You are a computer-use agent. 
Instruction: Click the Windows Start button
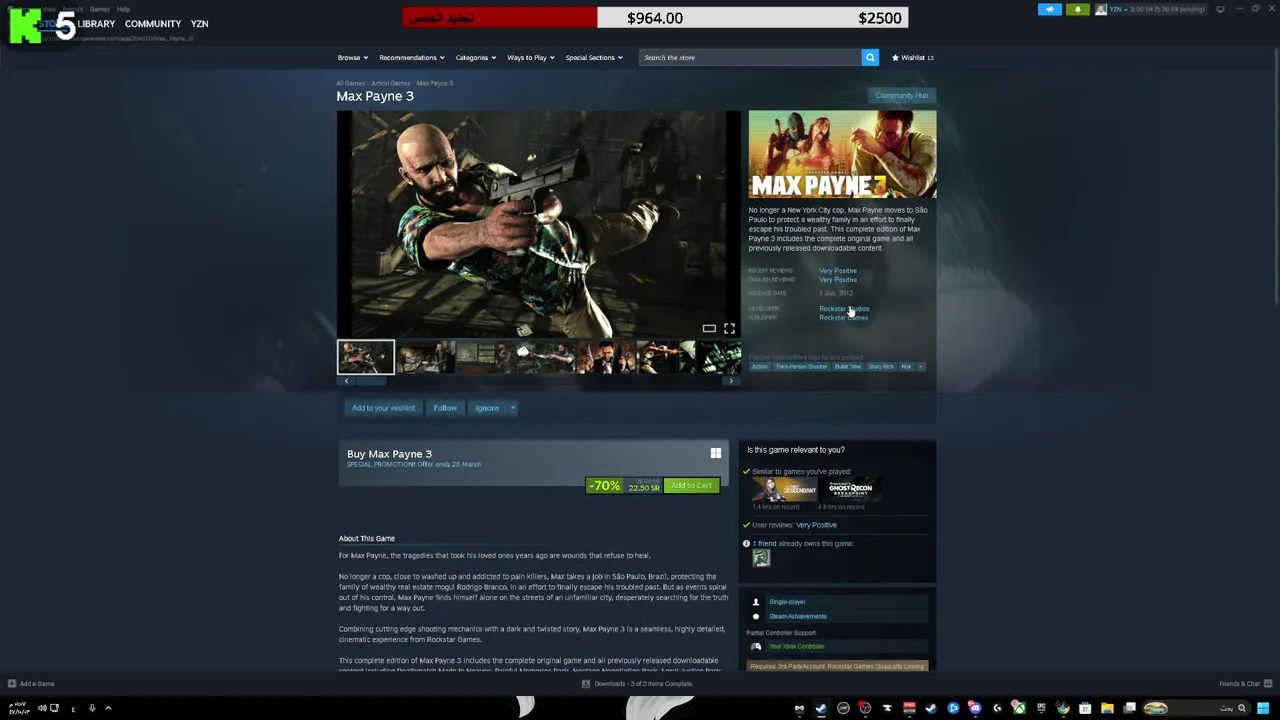[x=1263, y=708]
